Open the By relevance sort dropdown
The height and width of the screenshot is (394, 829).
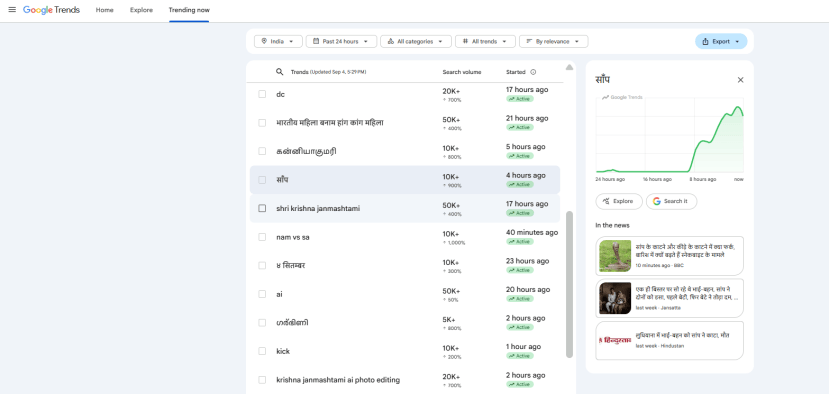[554, 41]
